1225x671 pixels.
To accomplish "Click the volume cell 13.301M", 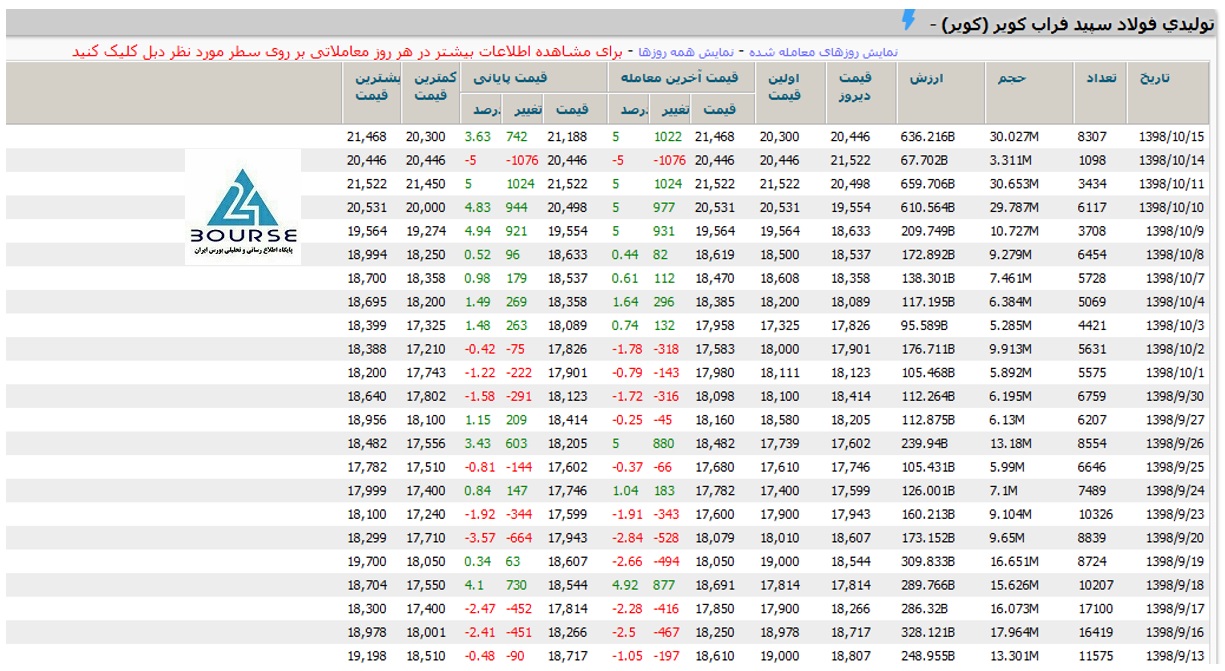I will [x=1013, y=655].
